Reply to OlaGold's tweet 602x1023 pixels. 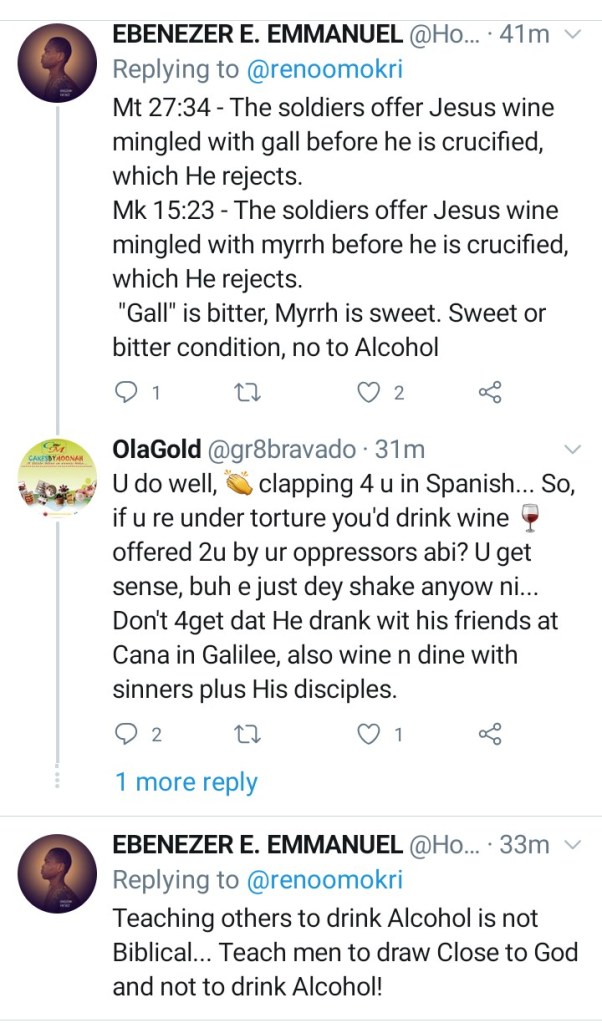[x=126, y=735]
